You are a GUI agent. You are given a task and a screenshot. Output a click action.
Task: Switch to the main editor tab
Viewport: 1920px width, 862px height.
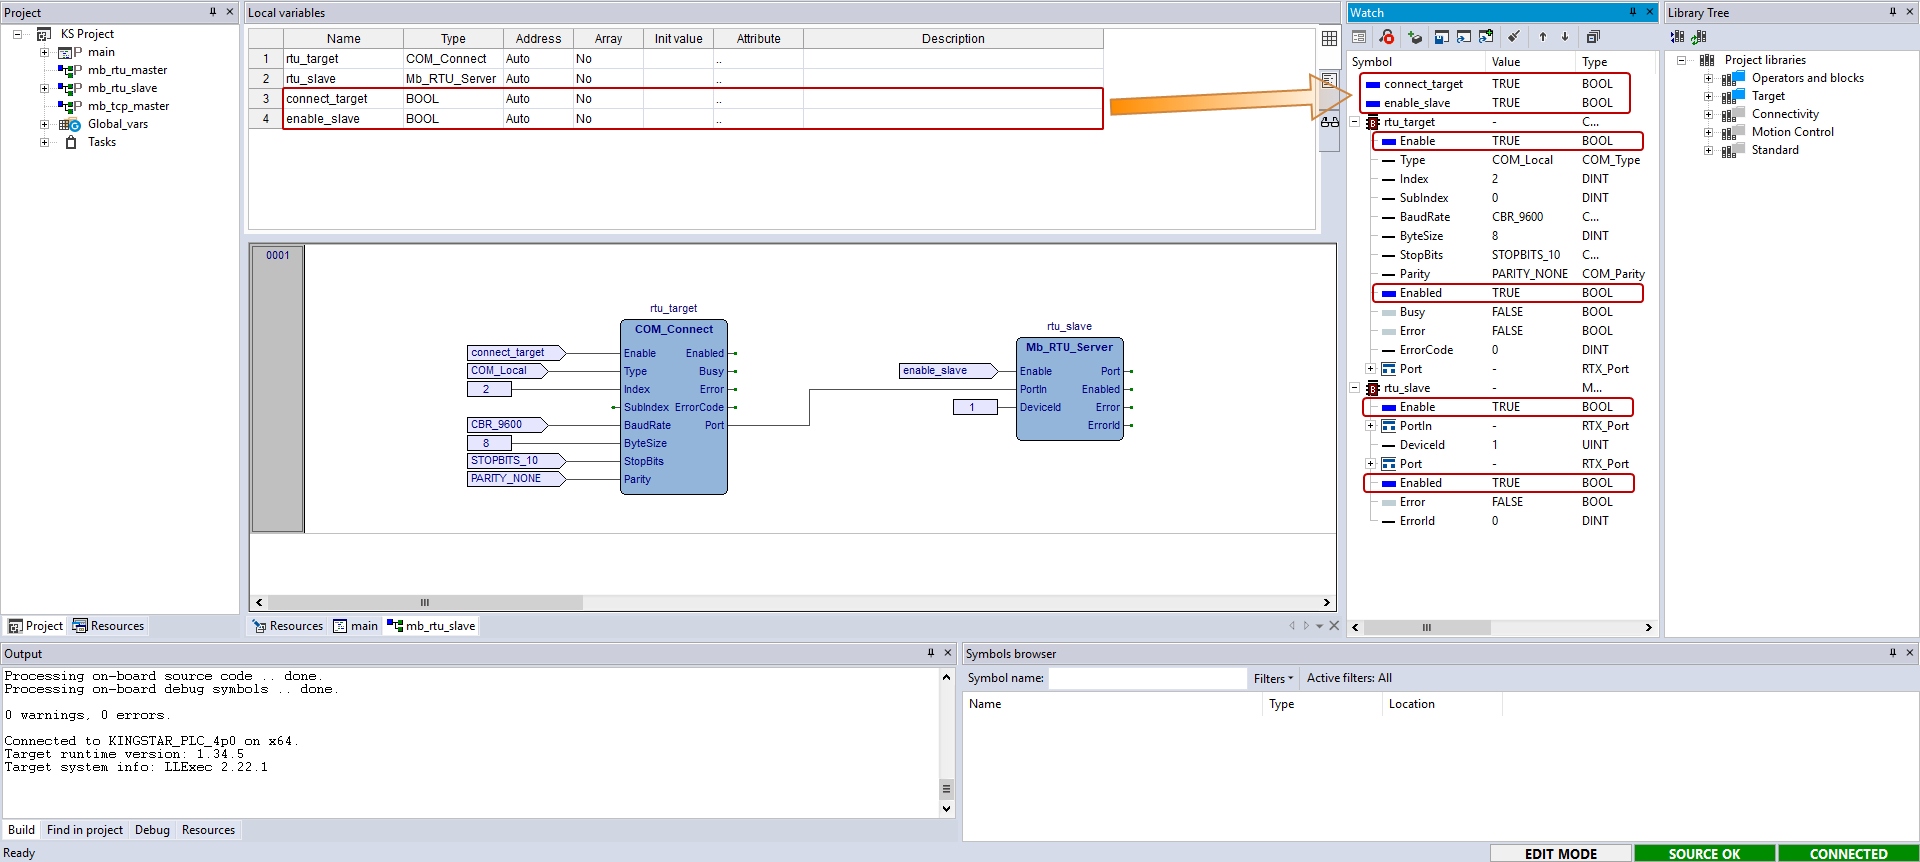click(x=356, y=626)
